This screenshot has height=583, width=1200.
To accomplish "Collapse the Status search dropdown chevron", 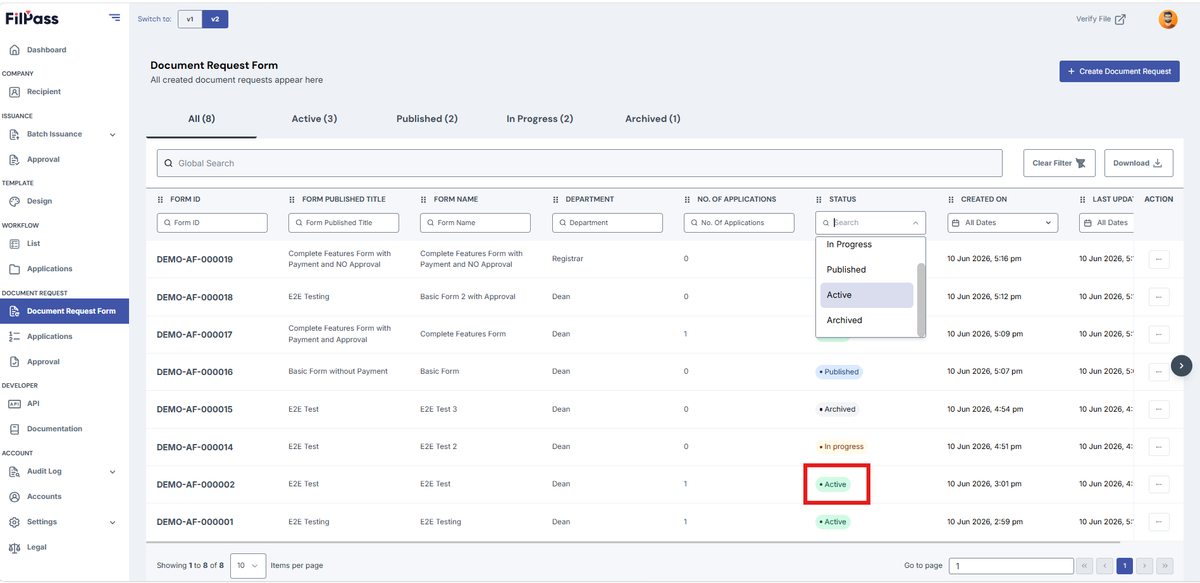I will (x=916, y=223).
